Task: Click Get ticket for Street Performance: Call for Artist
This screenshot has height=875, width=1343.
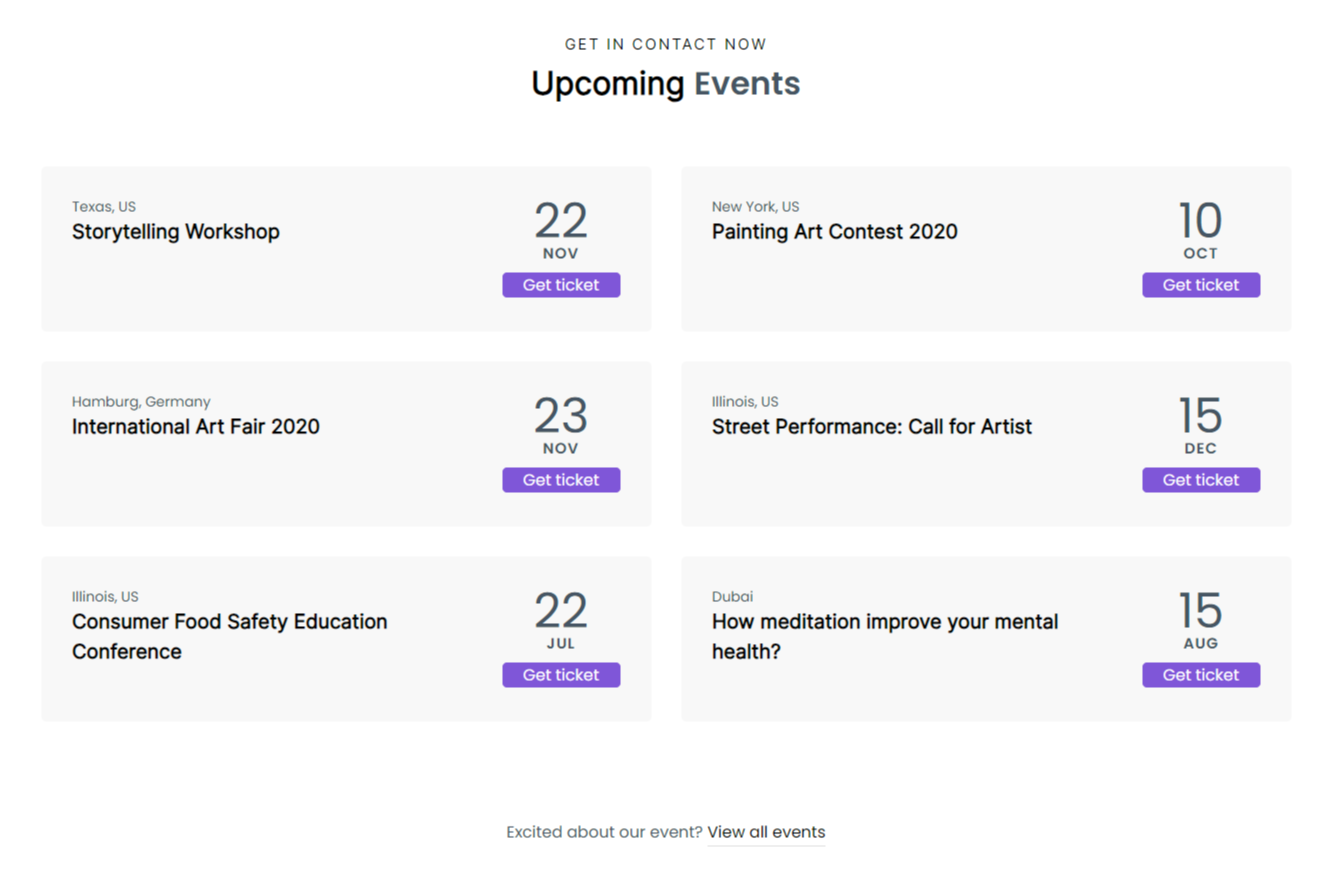Action: (1200, 479)
